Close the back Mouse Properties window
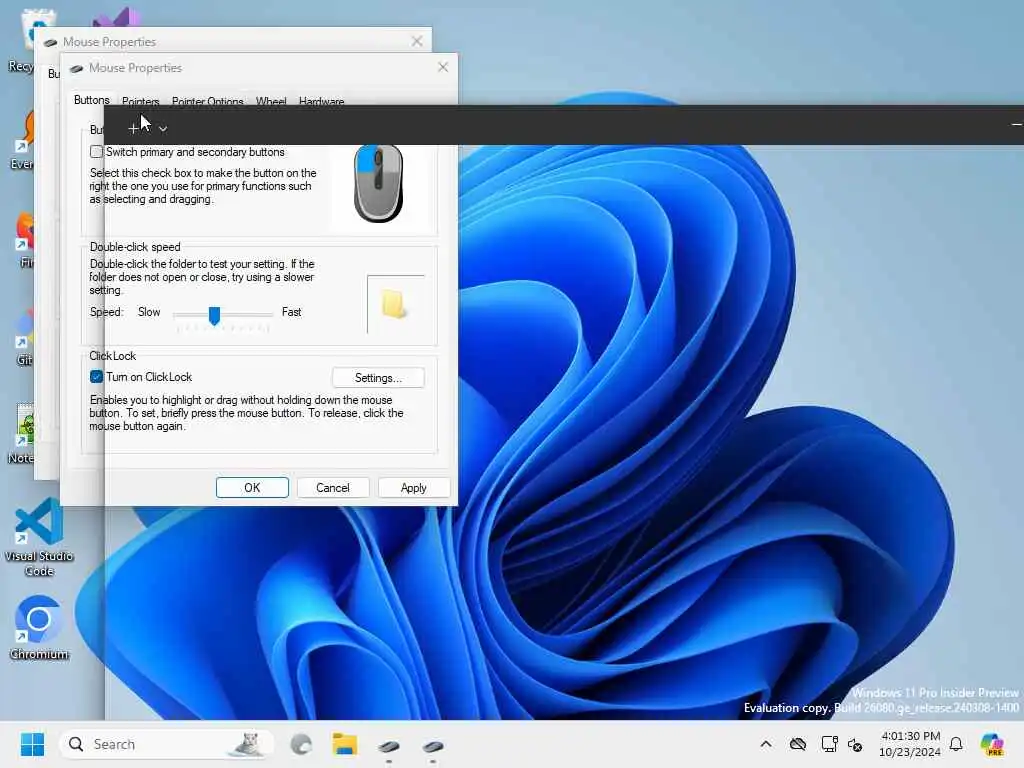This screenshot has width=1024, height=768. [x=417, y=41]
